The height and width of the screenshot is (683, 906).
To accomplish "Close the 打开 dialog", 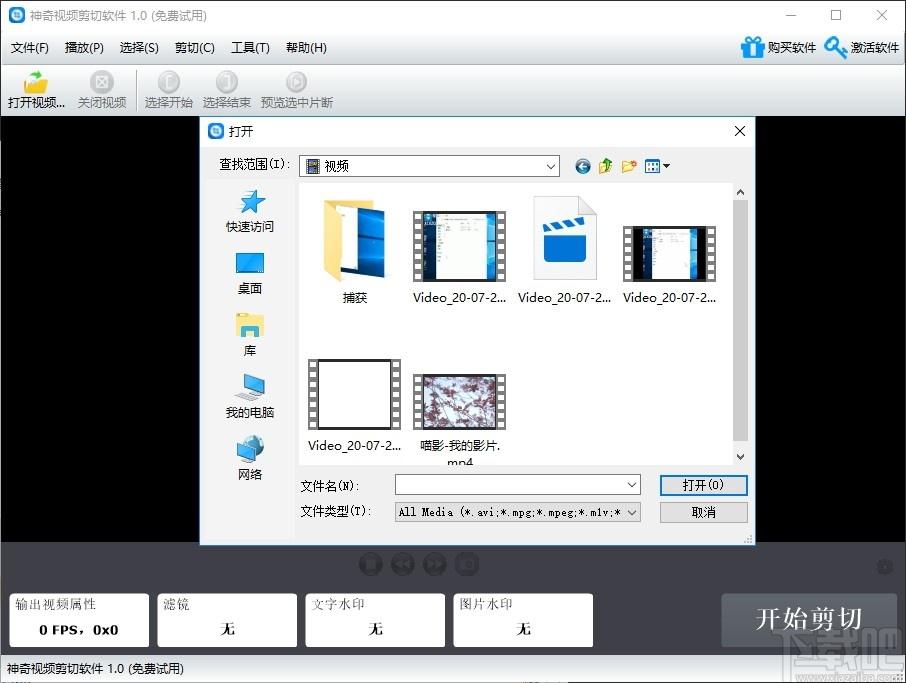I will [x=740, y=131].
